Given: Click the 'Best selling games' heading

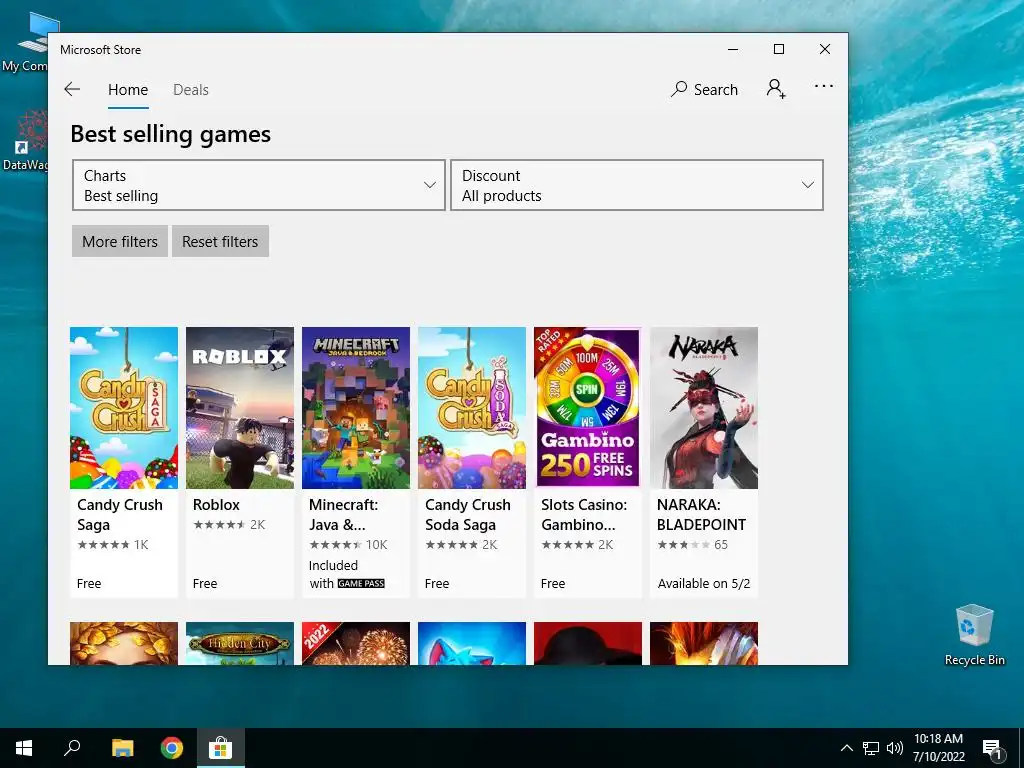Looking at the screenshot, I should tap(170, 134).
